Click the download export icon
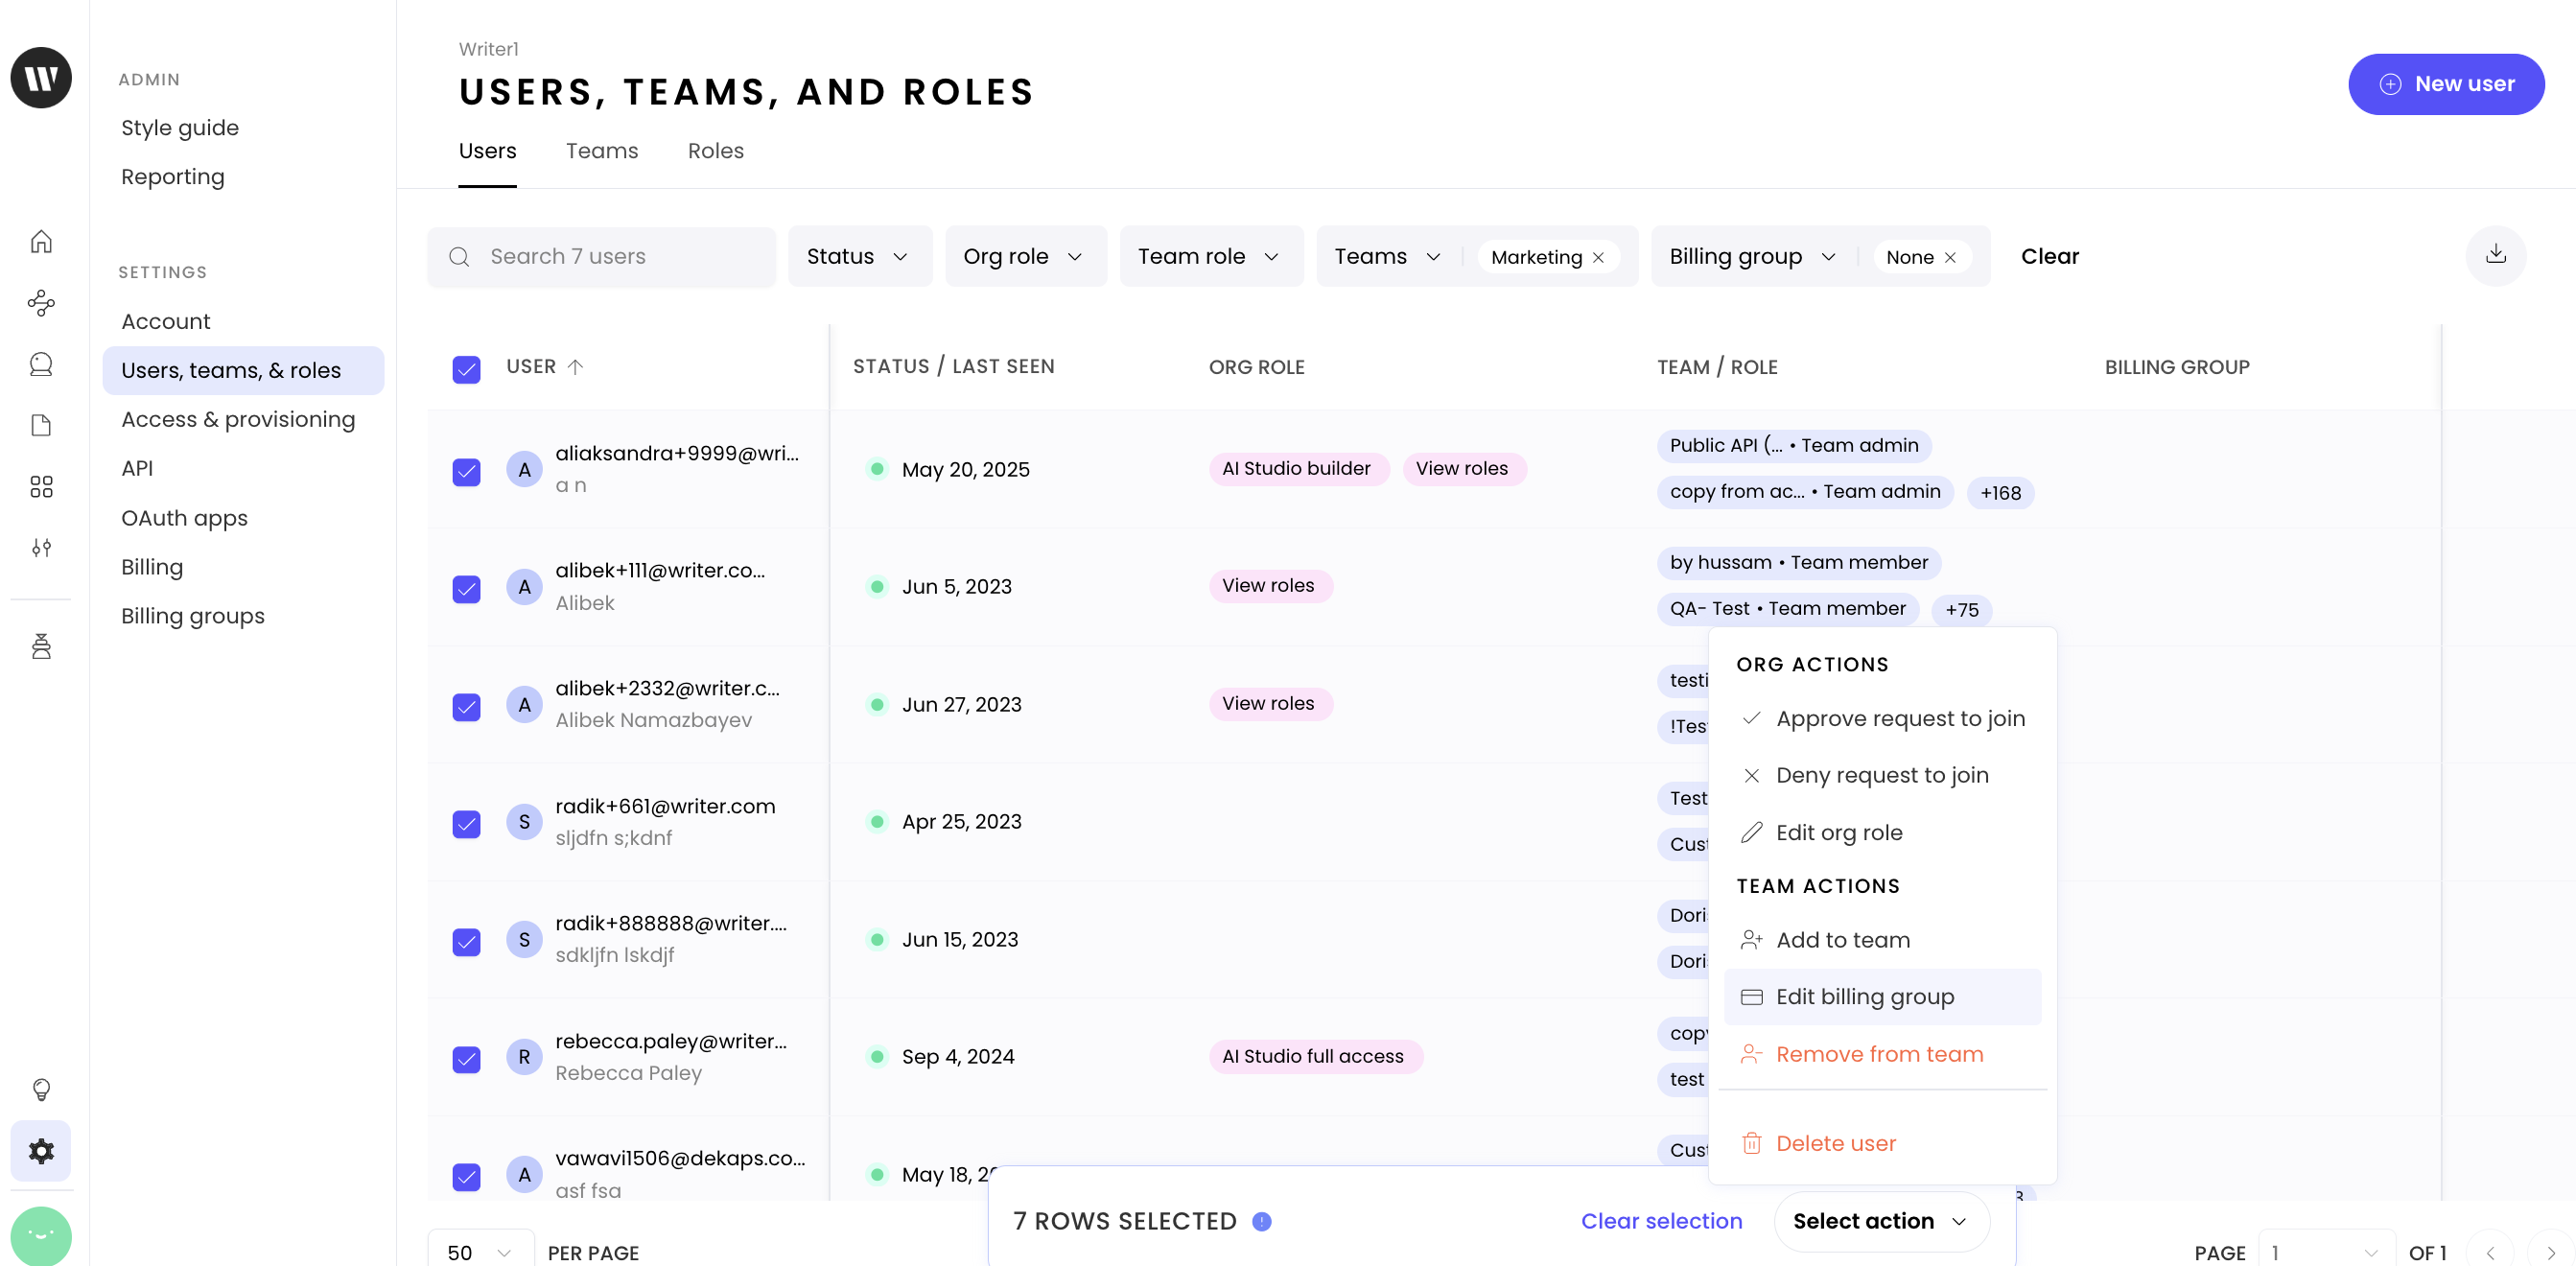The image size is (2576, 1266). pyautogui.click(x=2495, y=255)
